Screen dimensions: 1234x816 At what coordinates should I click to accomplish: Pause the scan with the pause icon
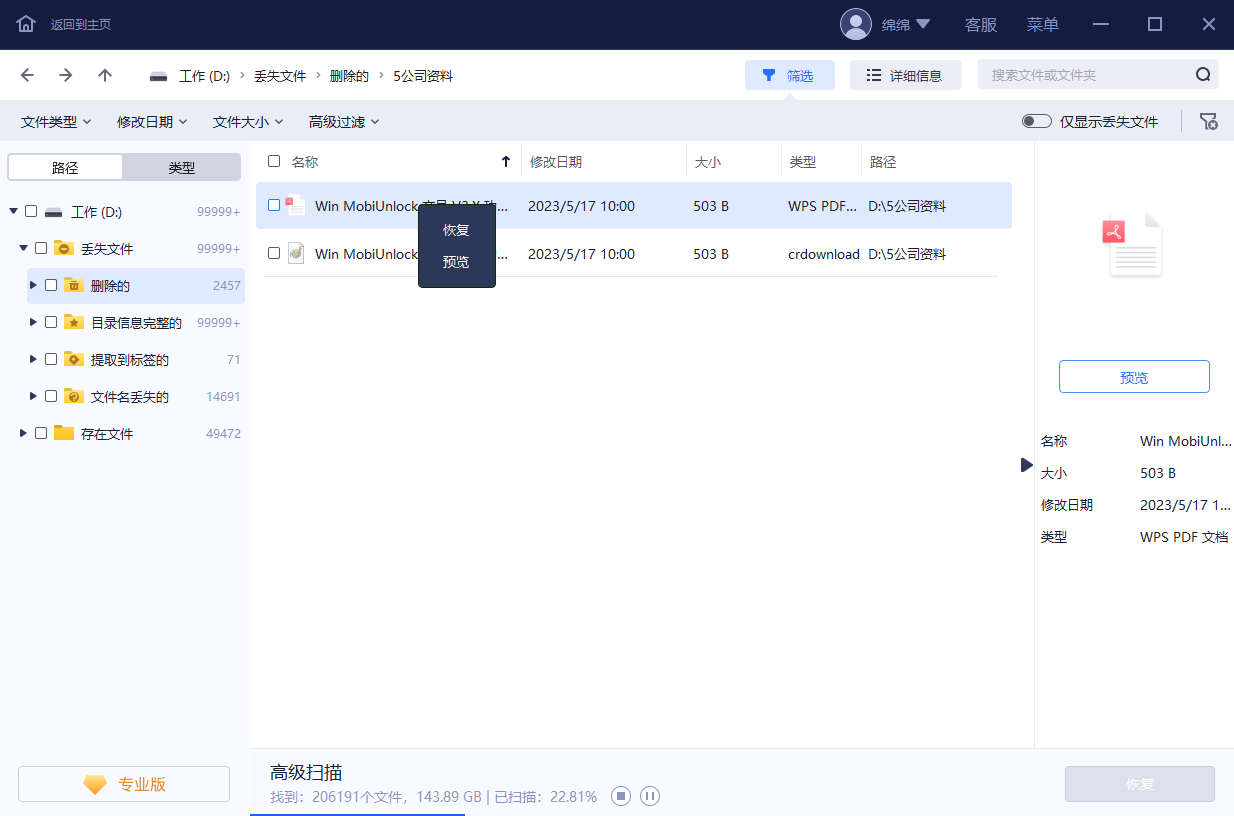click(650, 797)
